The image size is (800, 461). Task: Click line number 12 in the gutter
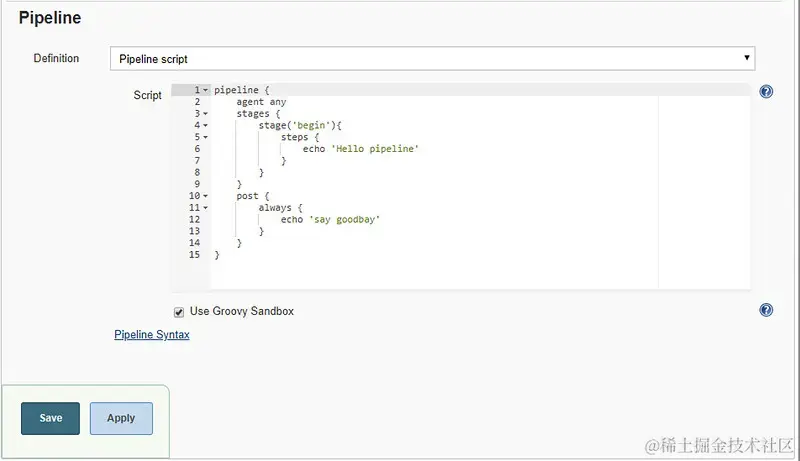coord(194,219)
